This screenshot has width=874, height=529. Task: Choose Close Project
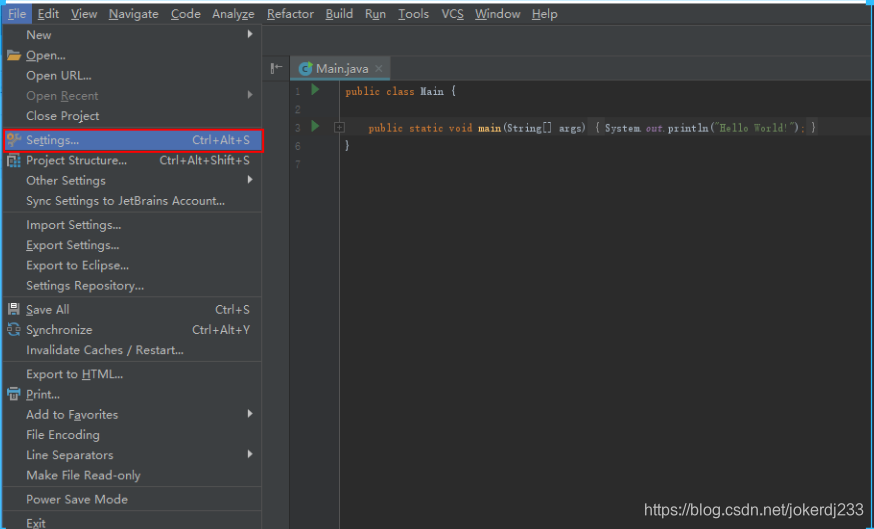pos(132,116)
